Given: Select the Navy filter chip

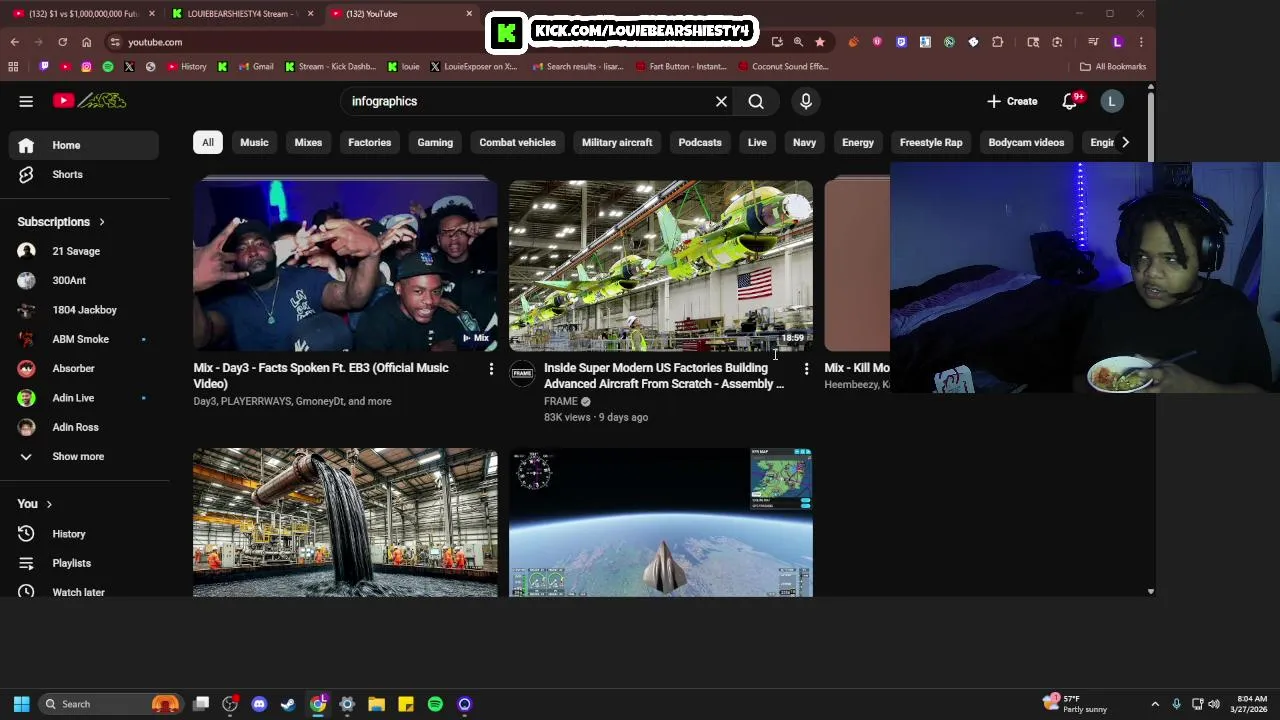Looking at the screenshot, I should pyautogui.click(x=804, y=142).
